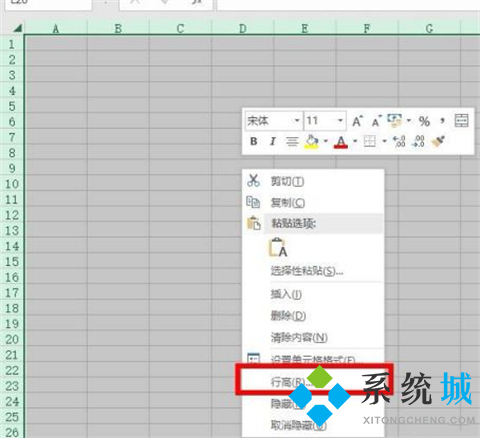Choose 剪切(T) from context menu
The image size is (480, 438).
(x=313, y=181)
